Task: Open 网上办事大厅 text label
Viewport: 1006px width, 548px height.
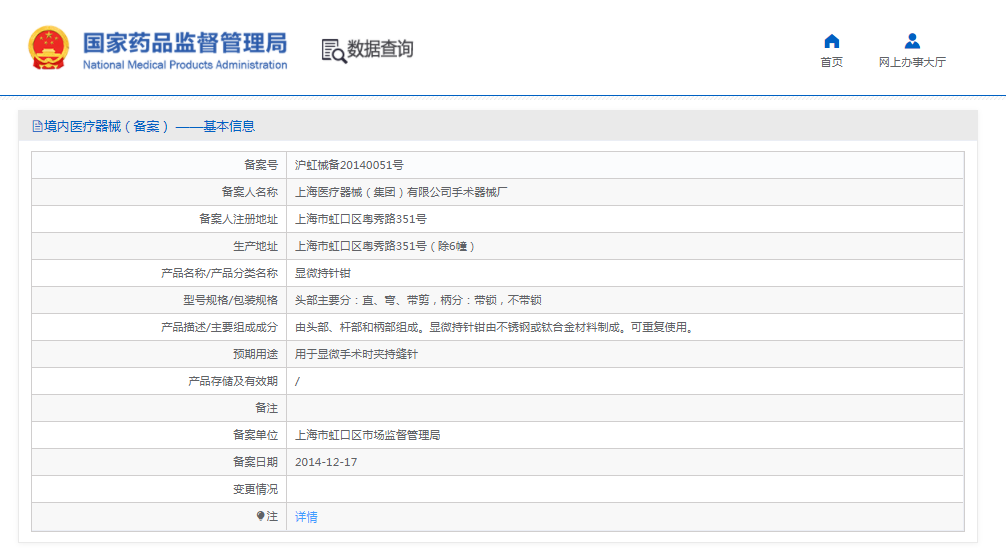Action: pyautogui.click(x=912, y=62)
